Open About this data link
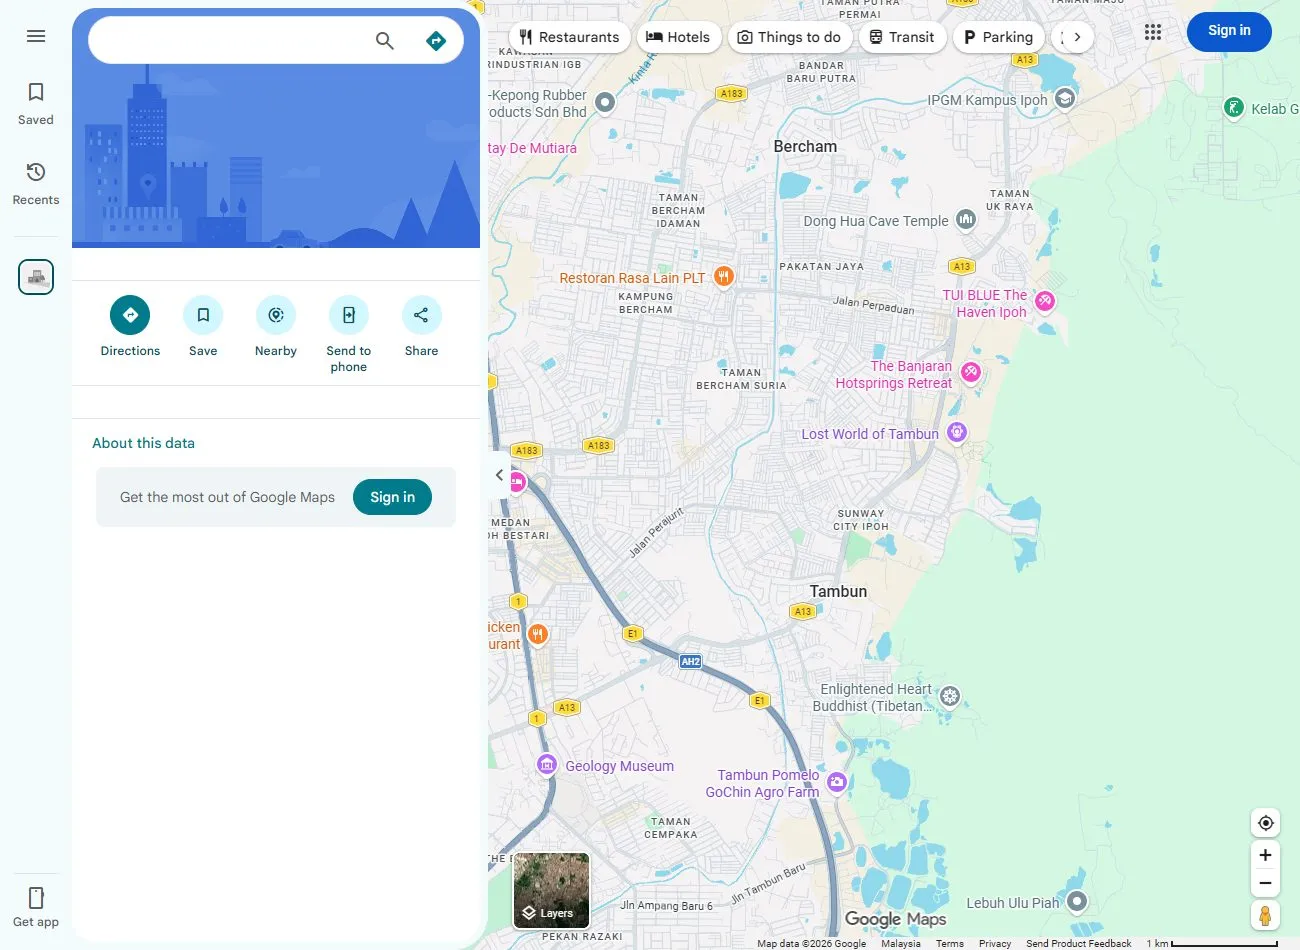This screenshot has width=1300, height=950. click(x=144, y=443)
